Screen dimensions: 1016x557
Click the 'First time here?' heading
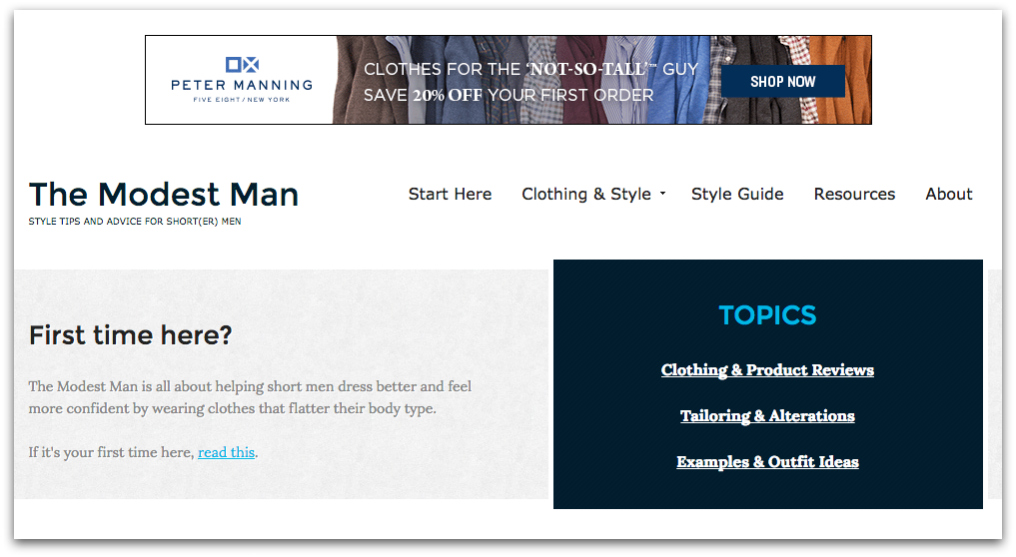pos(130,335)
